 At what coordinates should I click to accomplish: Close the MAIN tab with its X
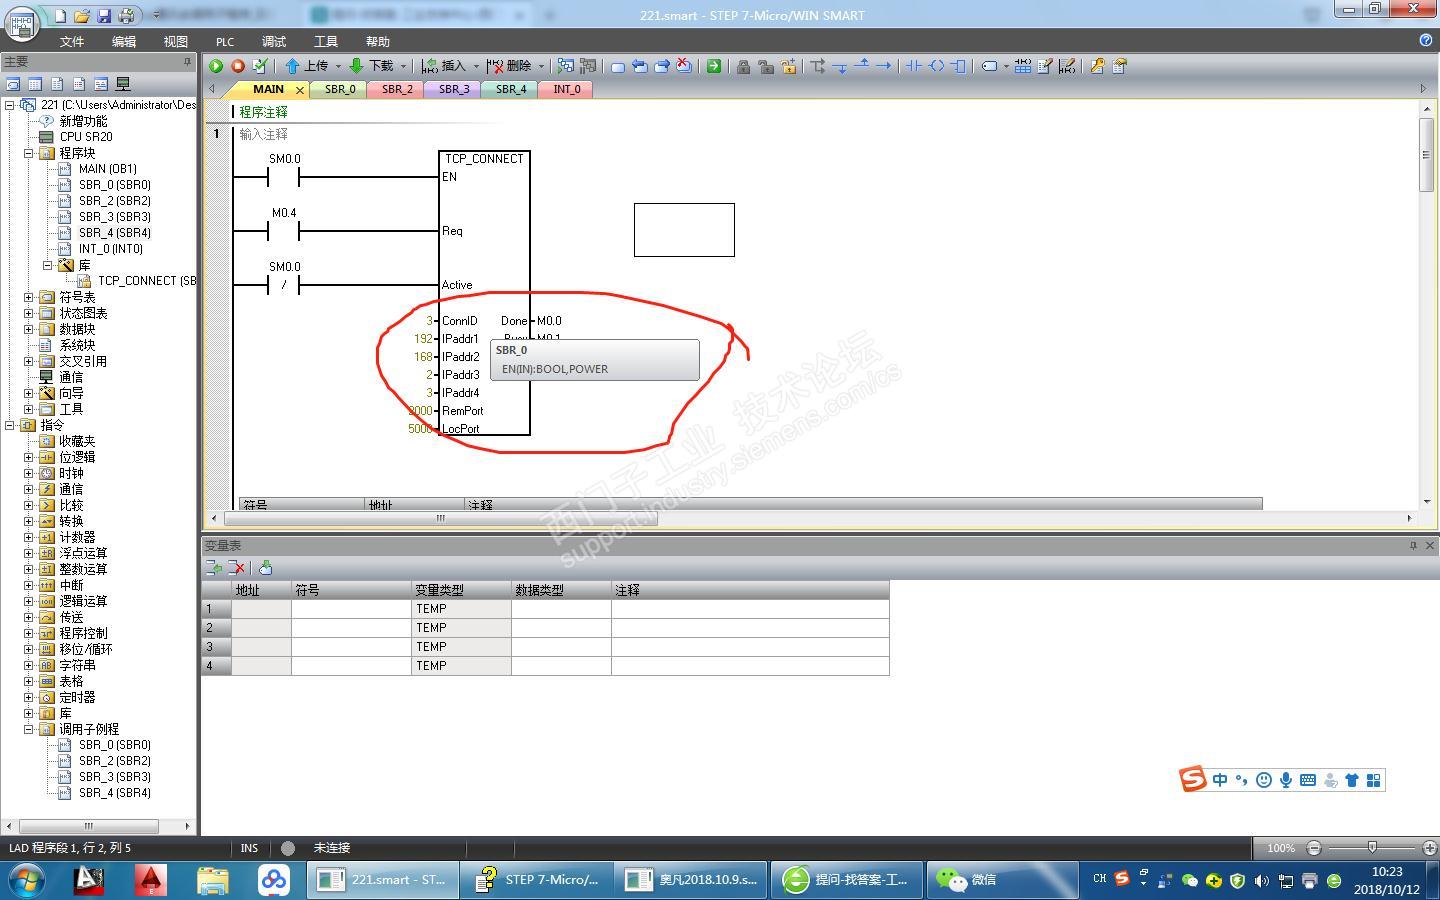click(299, 90)
